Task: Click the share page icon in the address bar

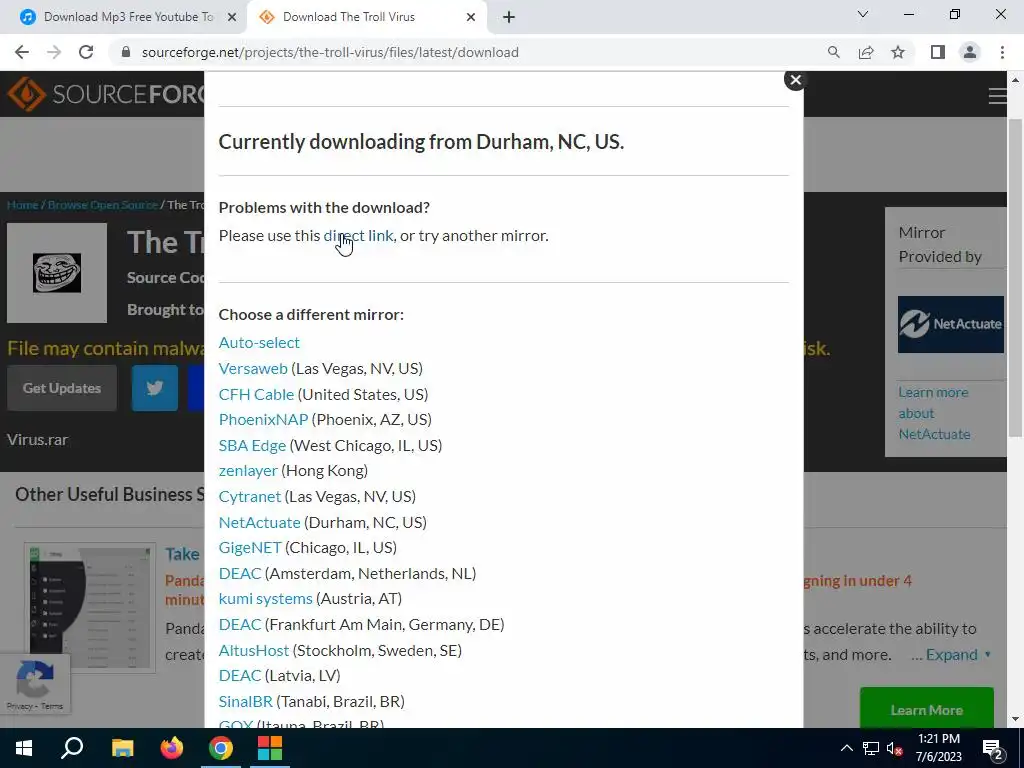Action: 866,52
